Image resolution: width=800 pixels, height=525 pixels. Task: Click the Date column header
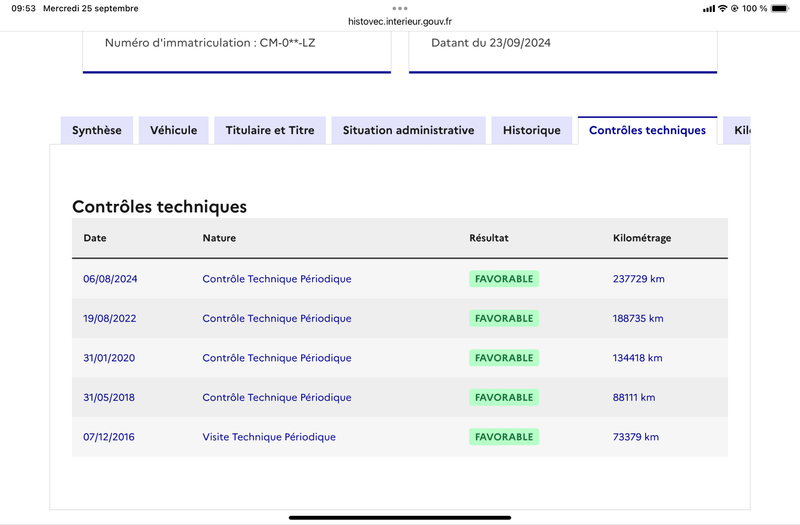95,238
